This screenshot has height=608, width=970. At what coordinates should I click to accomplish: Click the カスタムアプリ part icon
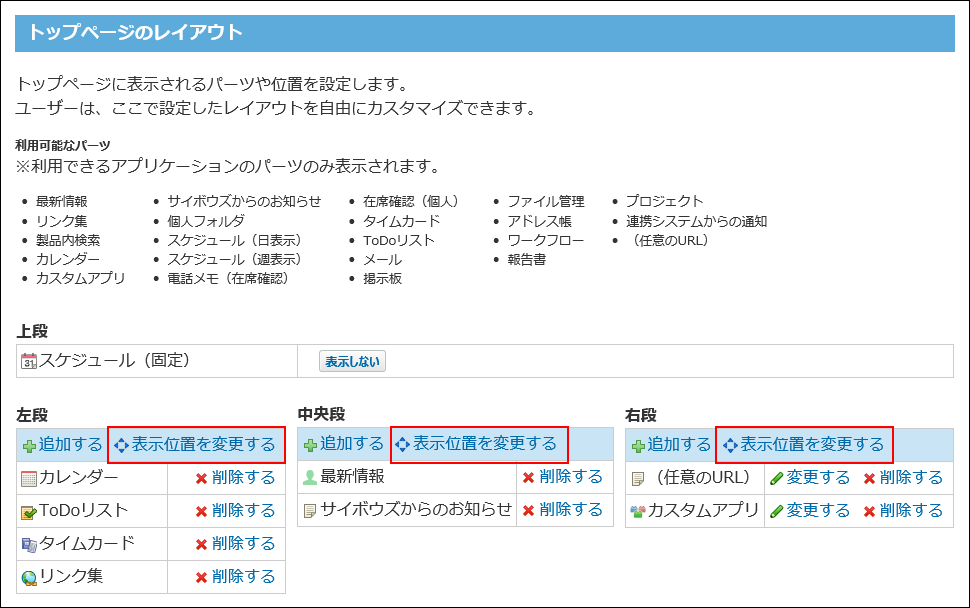pyautogui.click(x=638, y=512)
